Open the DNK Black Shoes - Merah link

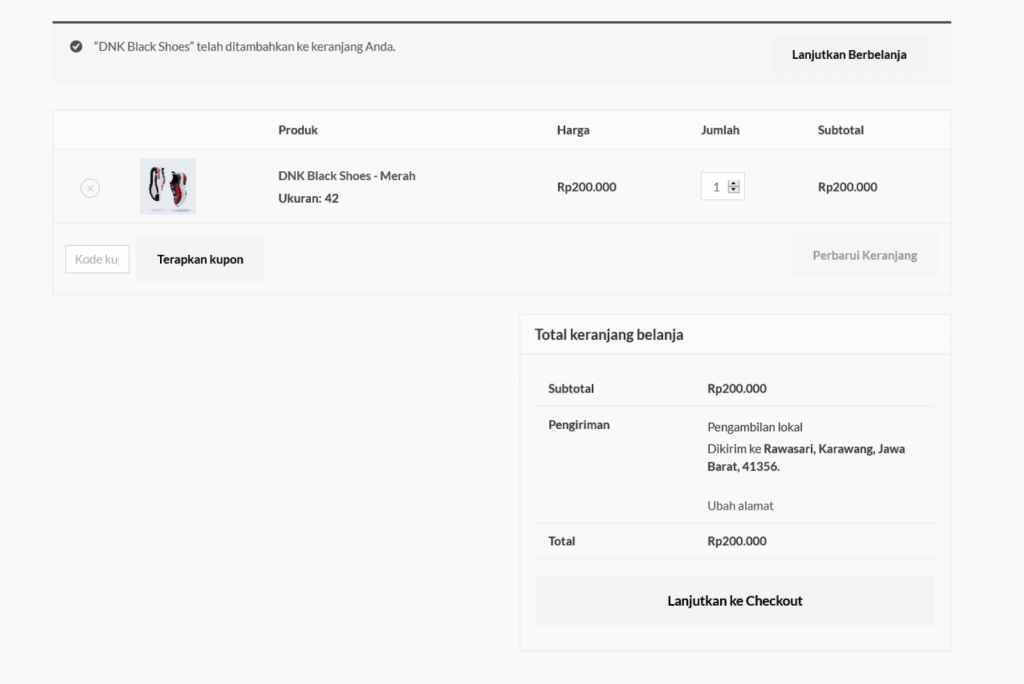(346, 176)
